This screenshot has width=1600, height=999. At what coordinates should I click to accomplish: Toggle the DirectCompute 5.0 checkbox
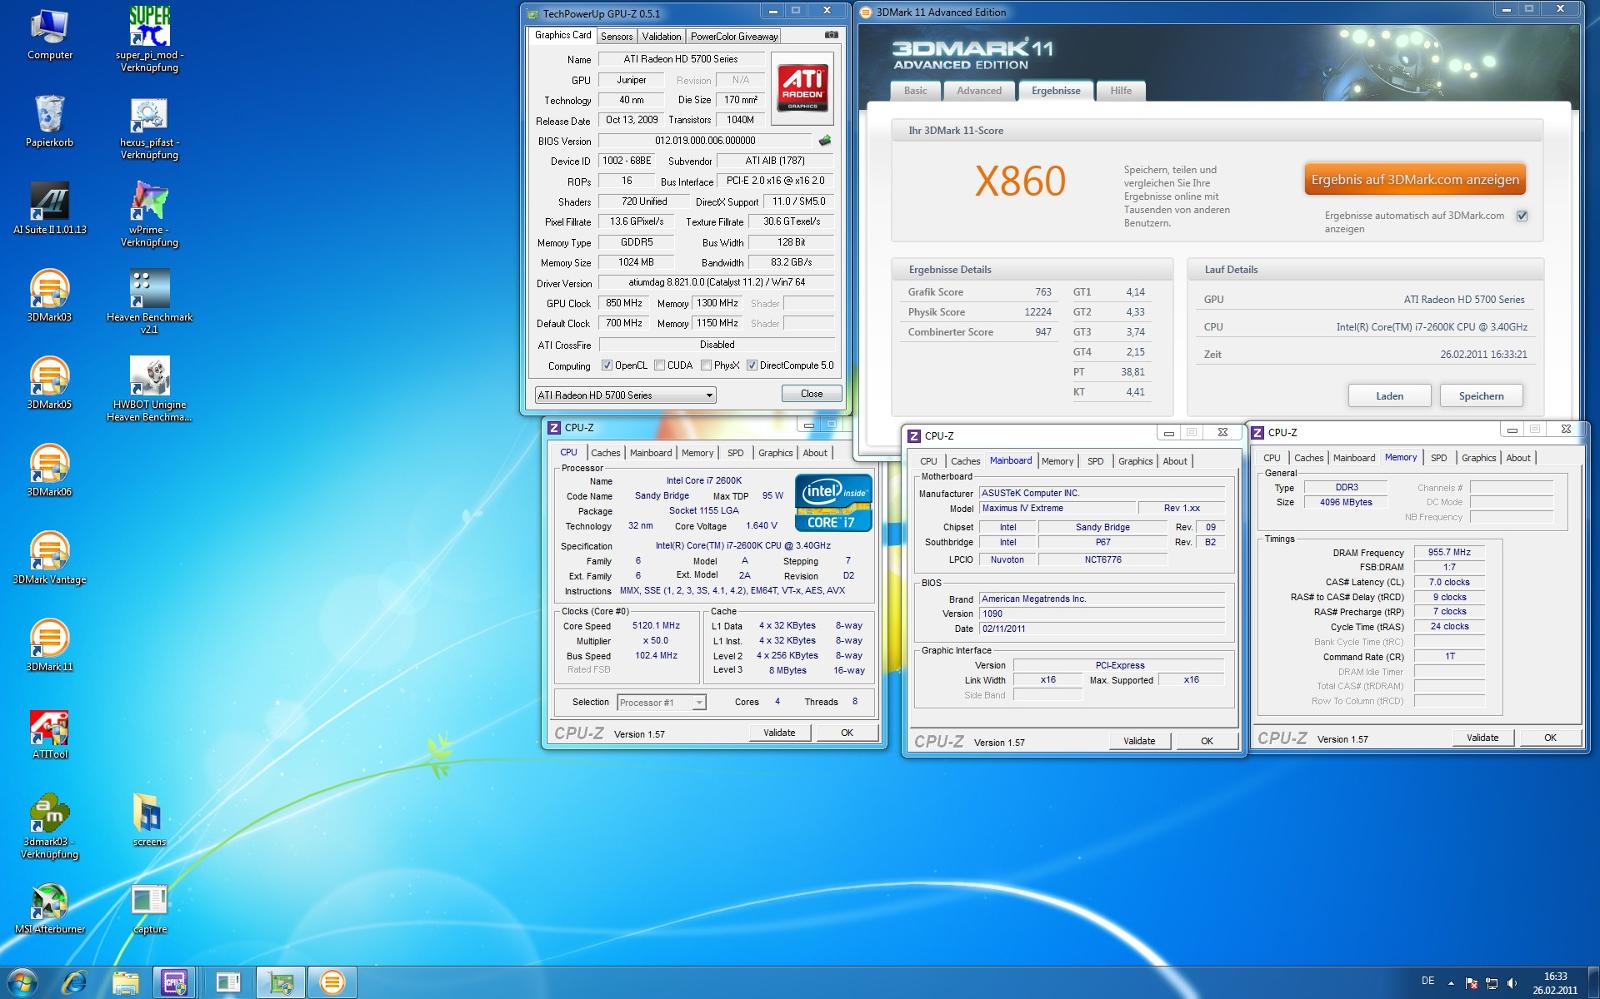[x=752, y=366]
